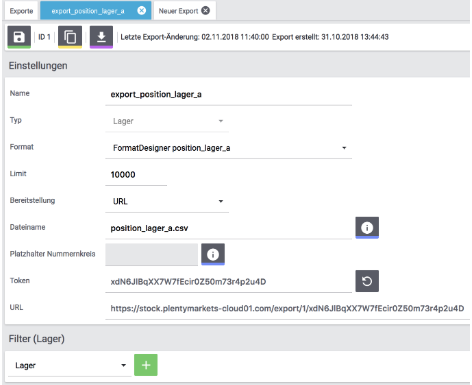Click the Einstellungen section header
This screenshot has height=385, width=472.
click(38, 66)
